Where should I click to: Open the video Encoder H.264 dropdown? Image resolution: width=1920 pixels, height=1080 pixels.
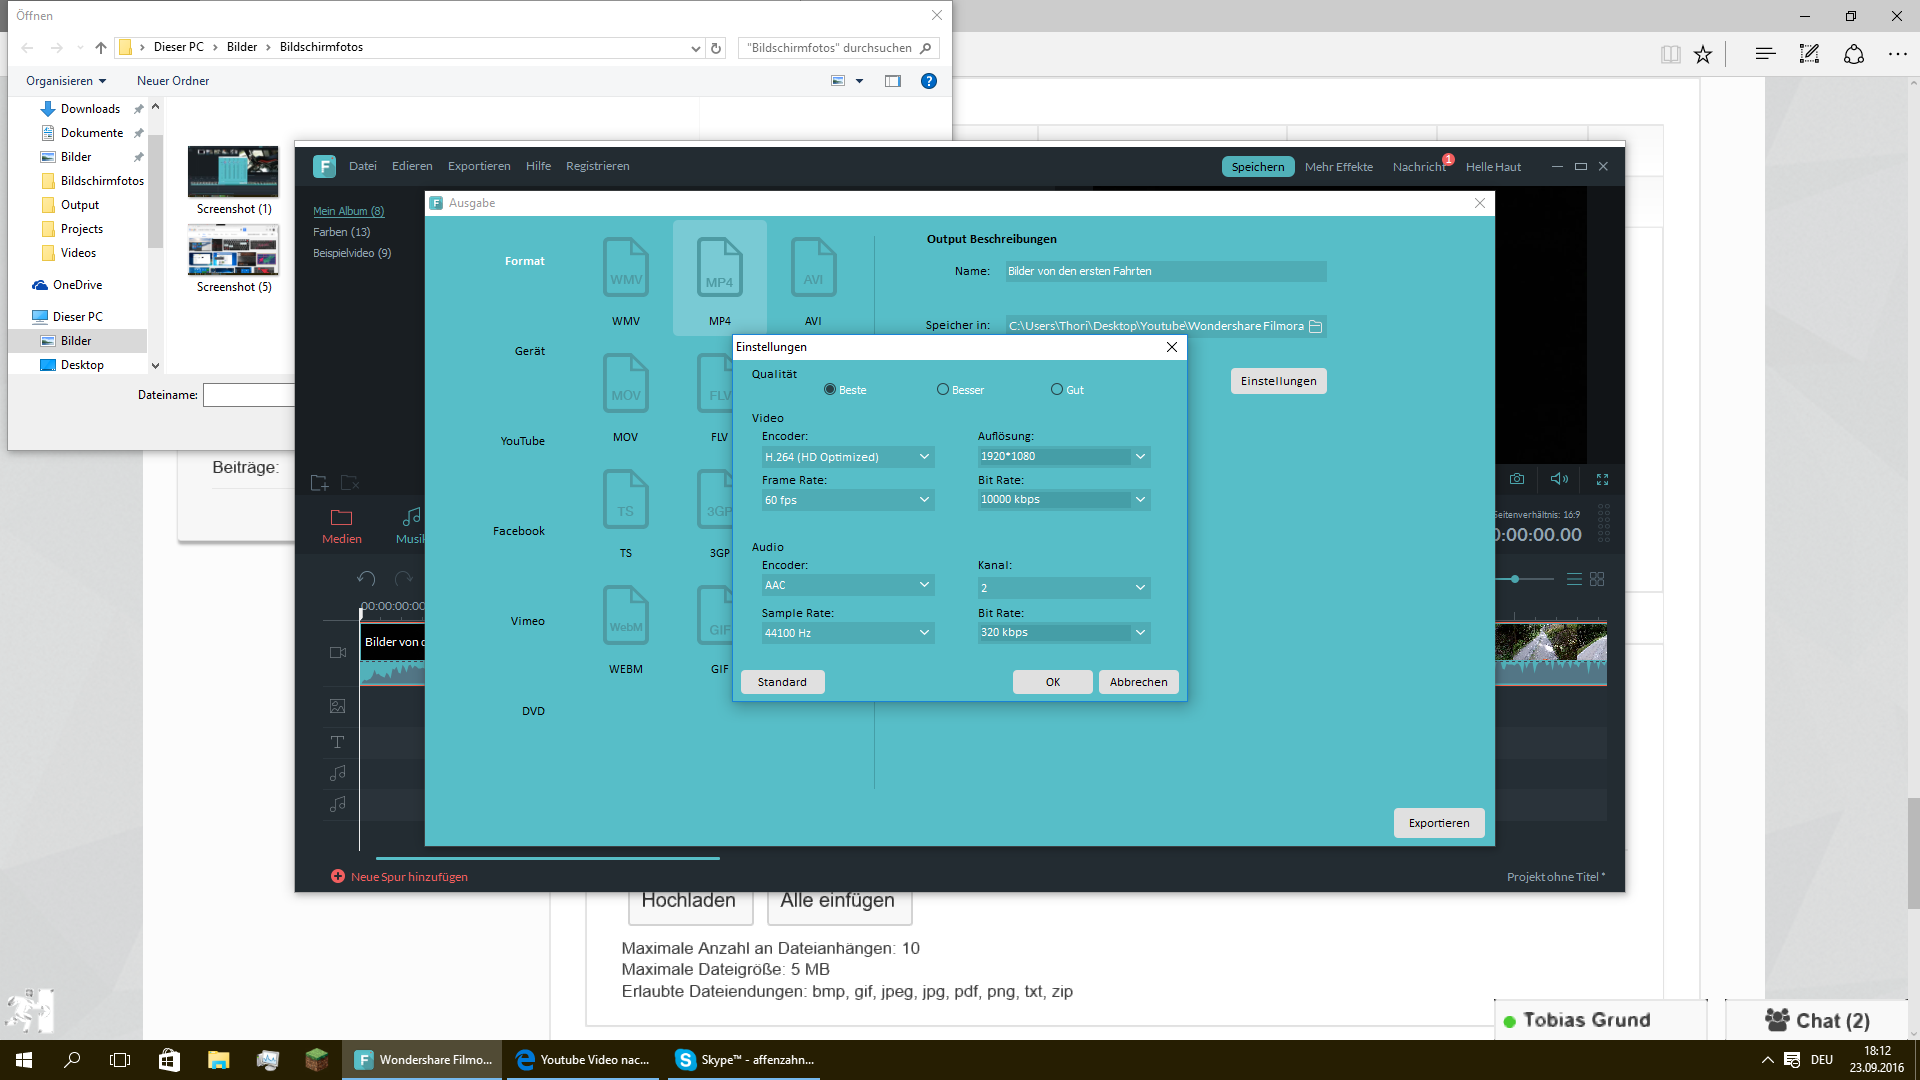[x=847, y=457]
